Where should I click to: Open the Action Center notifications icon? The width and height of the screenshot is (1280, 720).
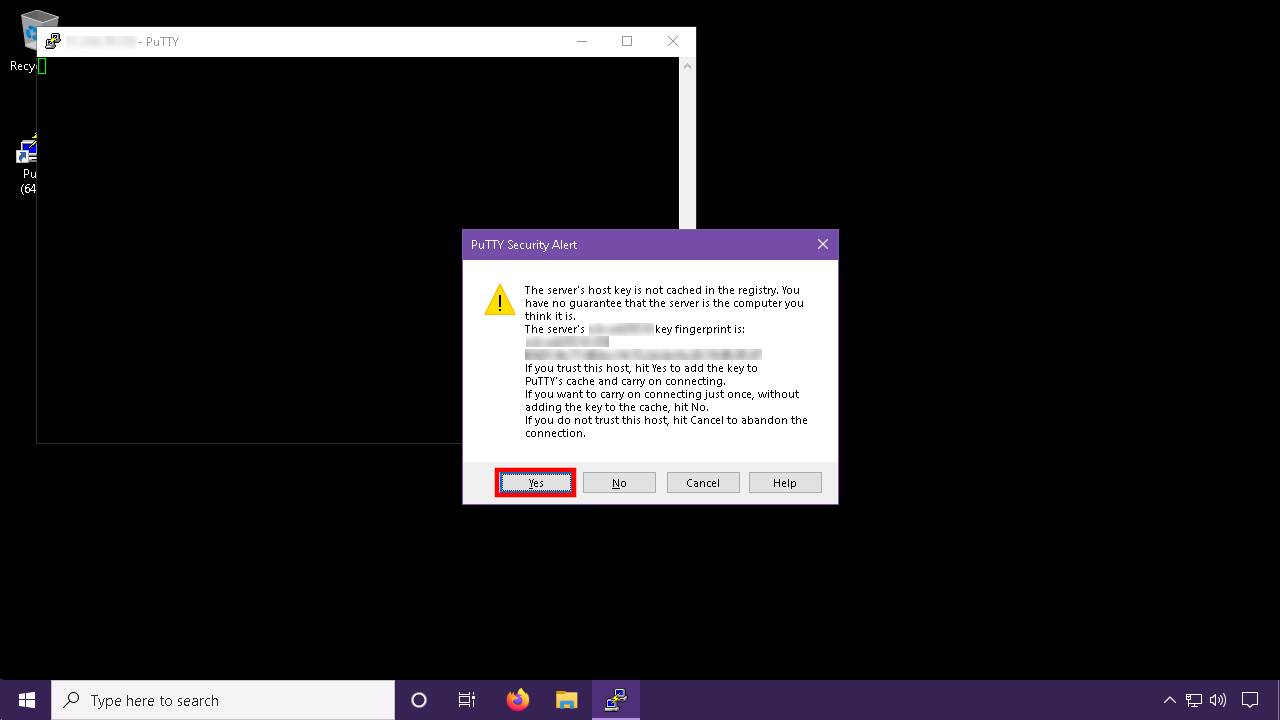(x=1250, y=700)
